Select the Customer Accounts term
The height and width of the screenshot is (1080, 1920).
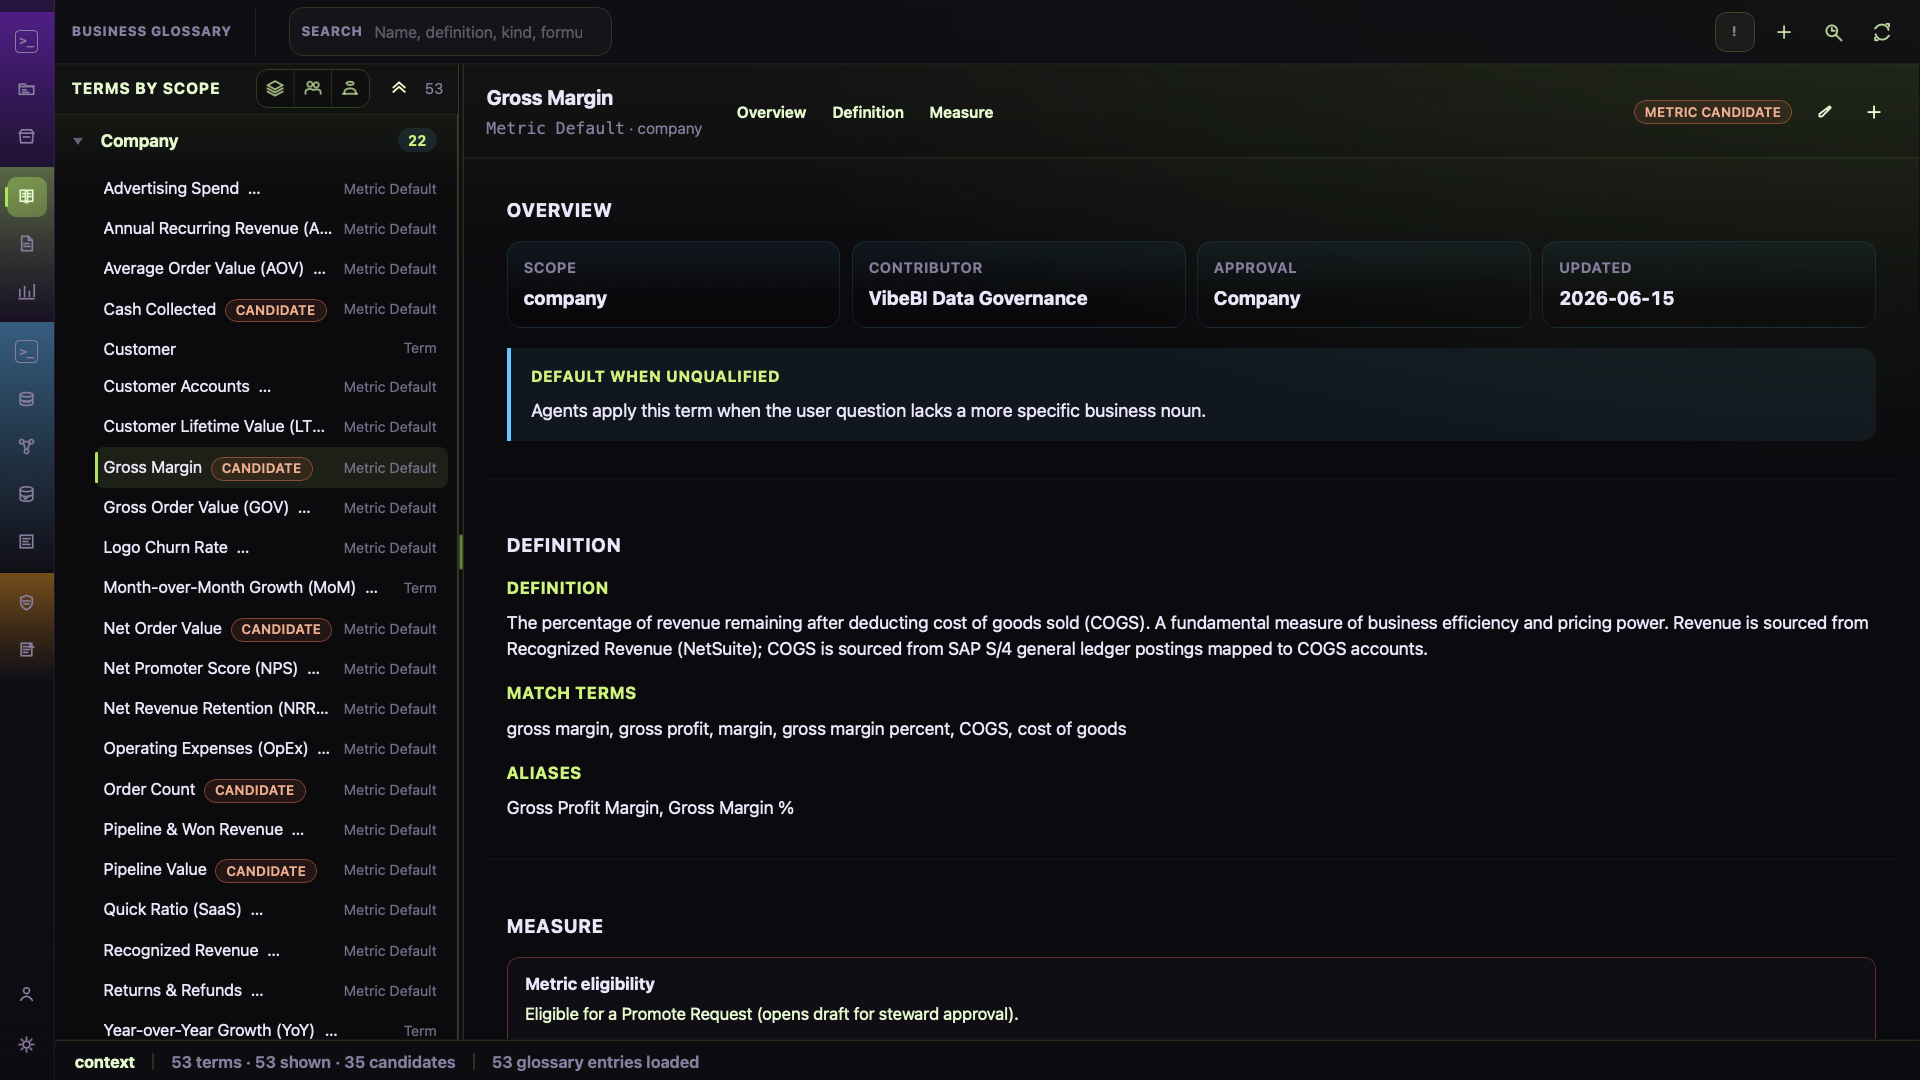click(270, 386)
